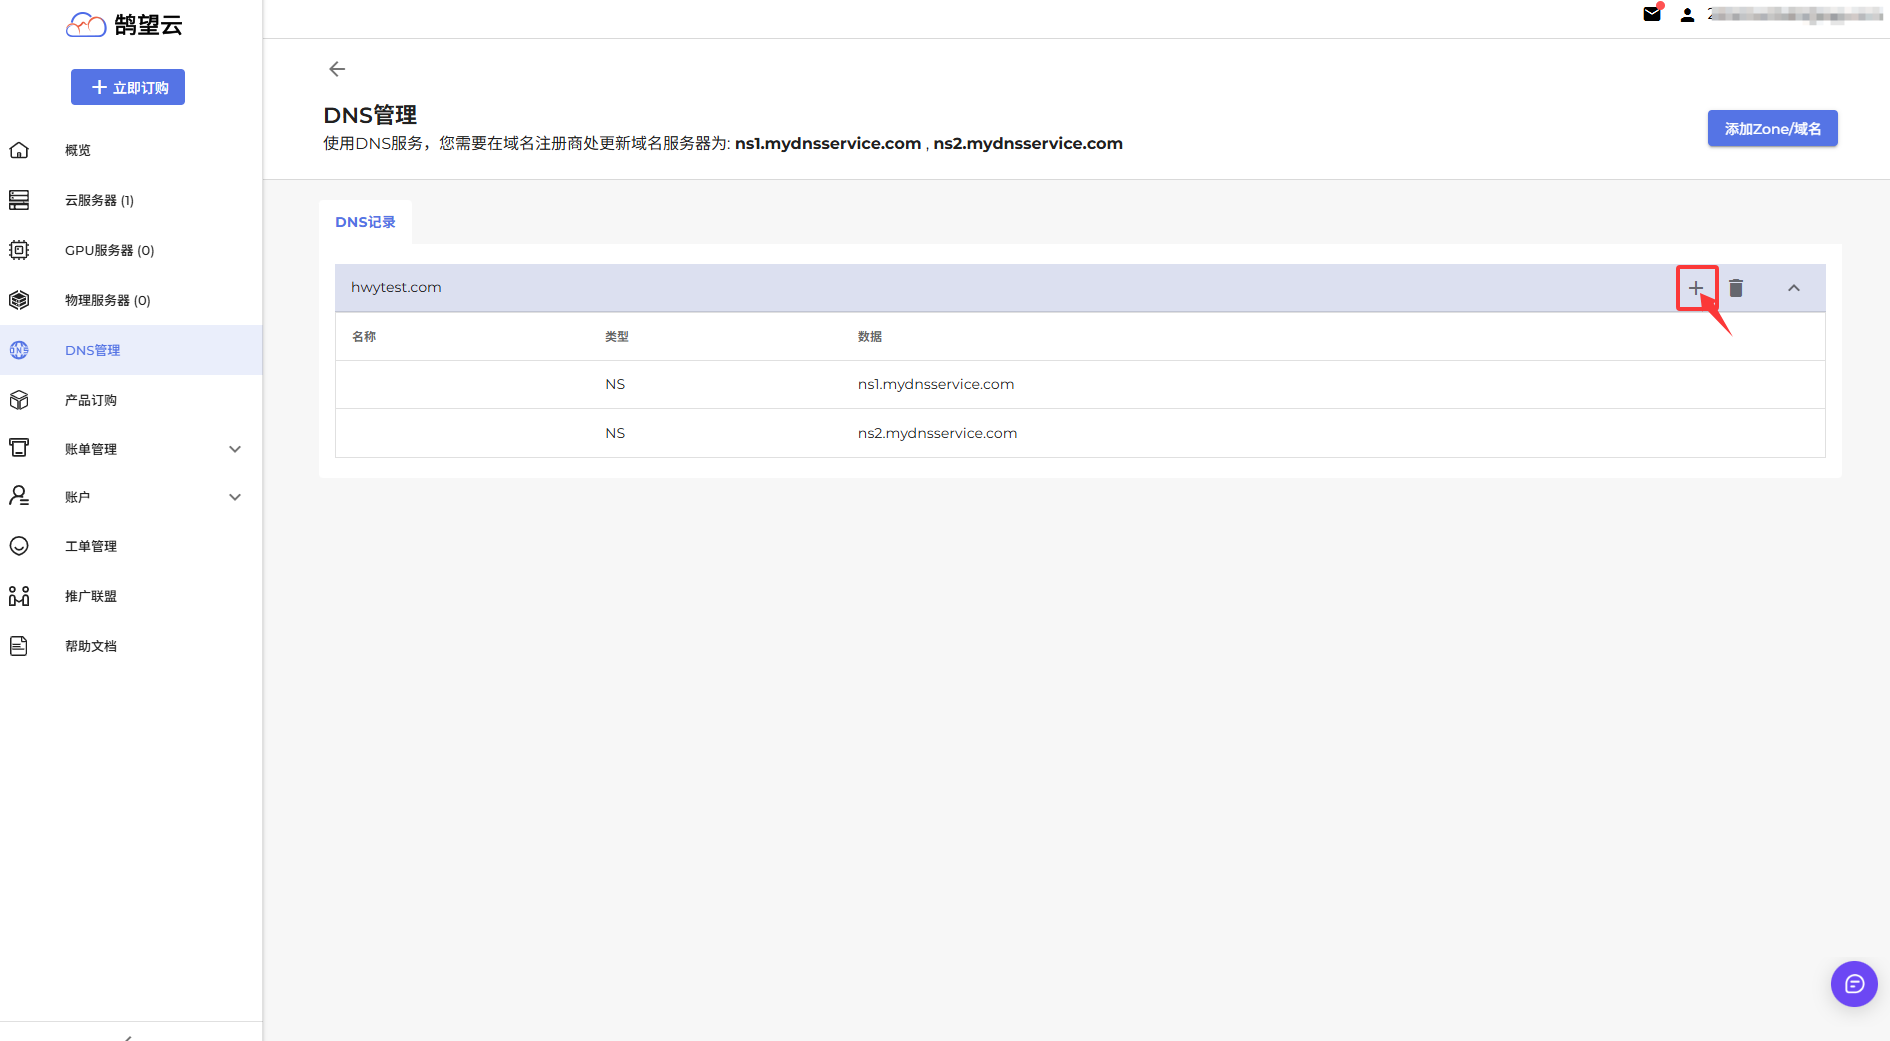Click the 添加Zone/域名 button

pos(1771,129)
